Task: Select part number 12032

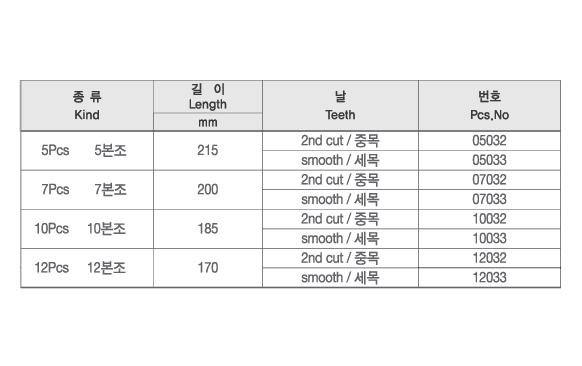Action: (x=489, y=258)
